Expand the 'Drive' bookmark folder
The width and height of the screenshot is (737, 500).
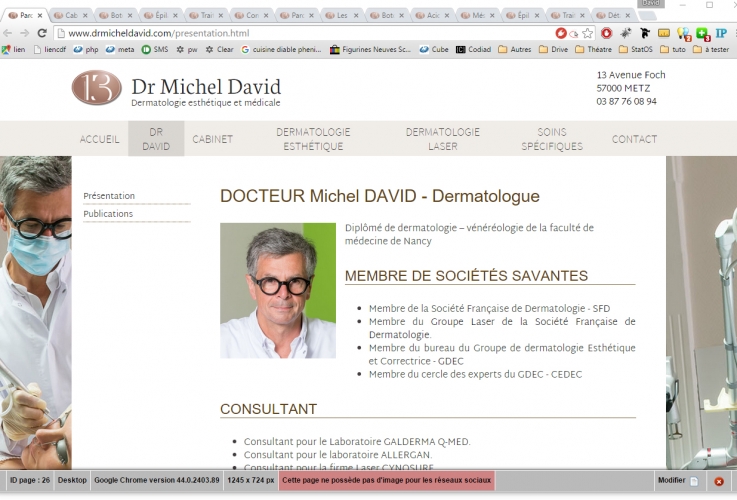pyautogui.click(x=554, y=49)
